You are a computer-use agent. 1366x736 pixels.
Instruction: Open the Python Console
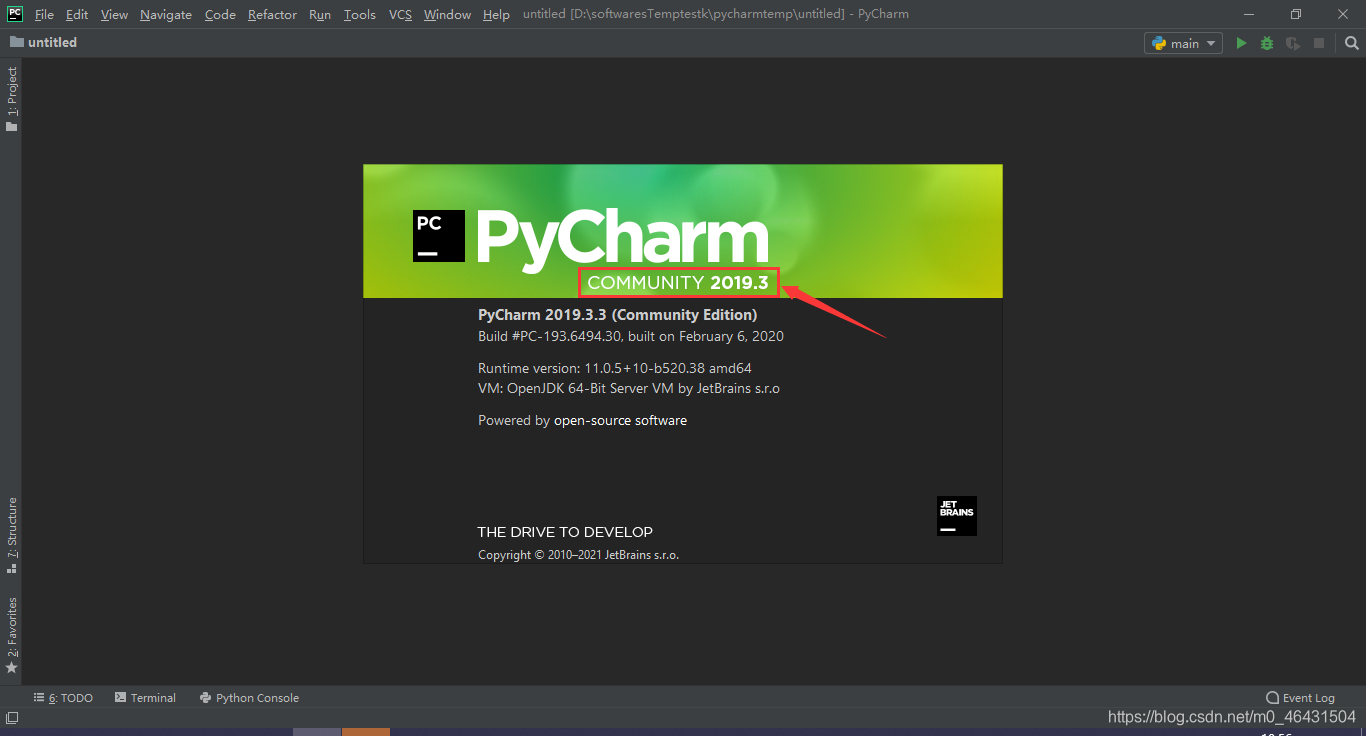coord(249,697)
